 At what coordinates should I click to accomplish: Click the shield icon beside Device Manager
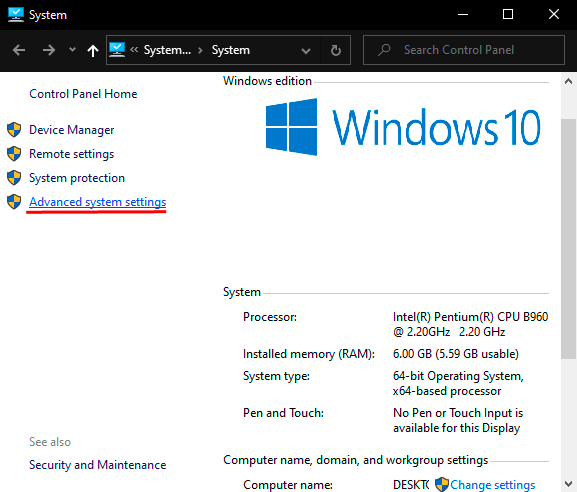[x=14, y=130]
